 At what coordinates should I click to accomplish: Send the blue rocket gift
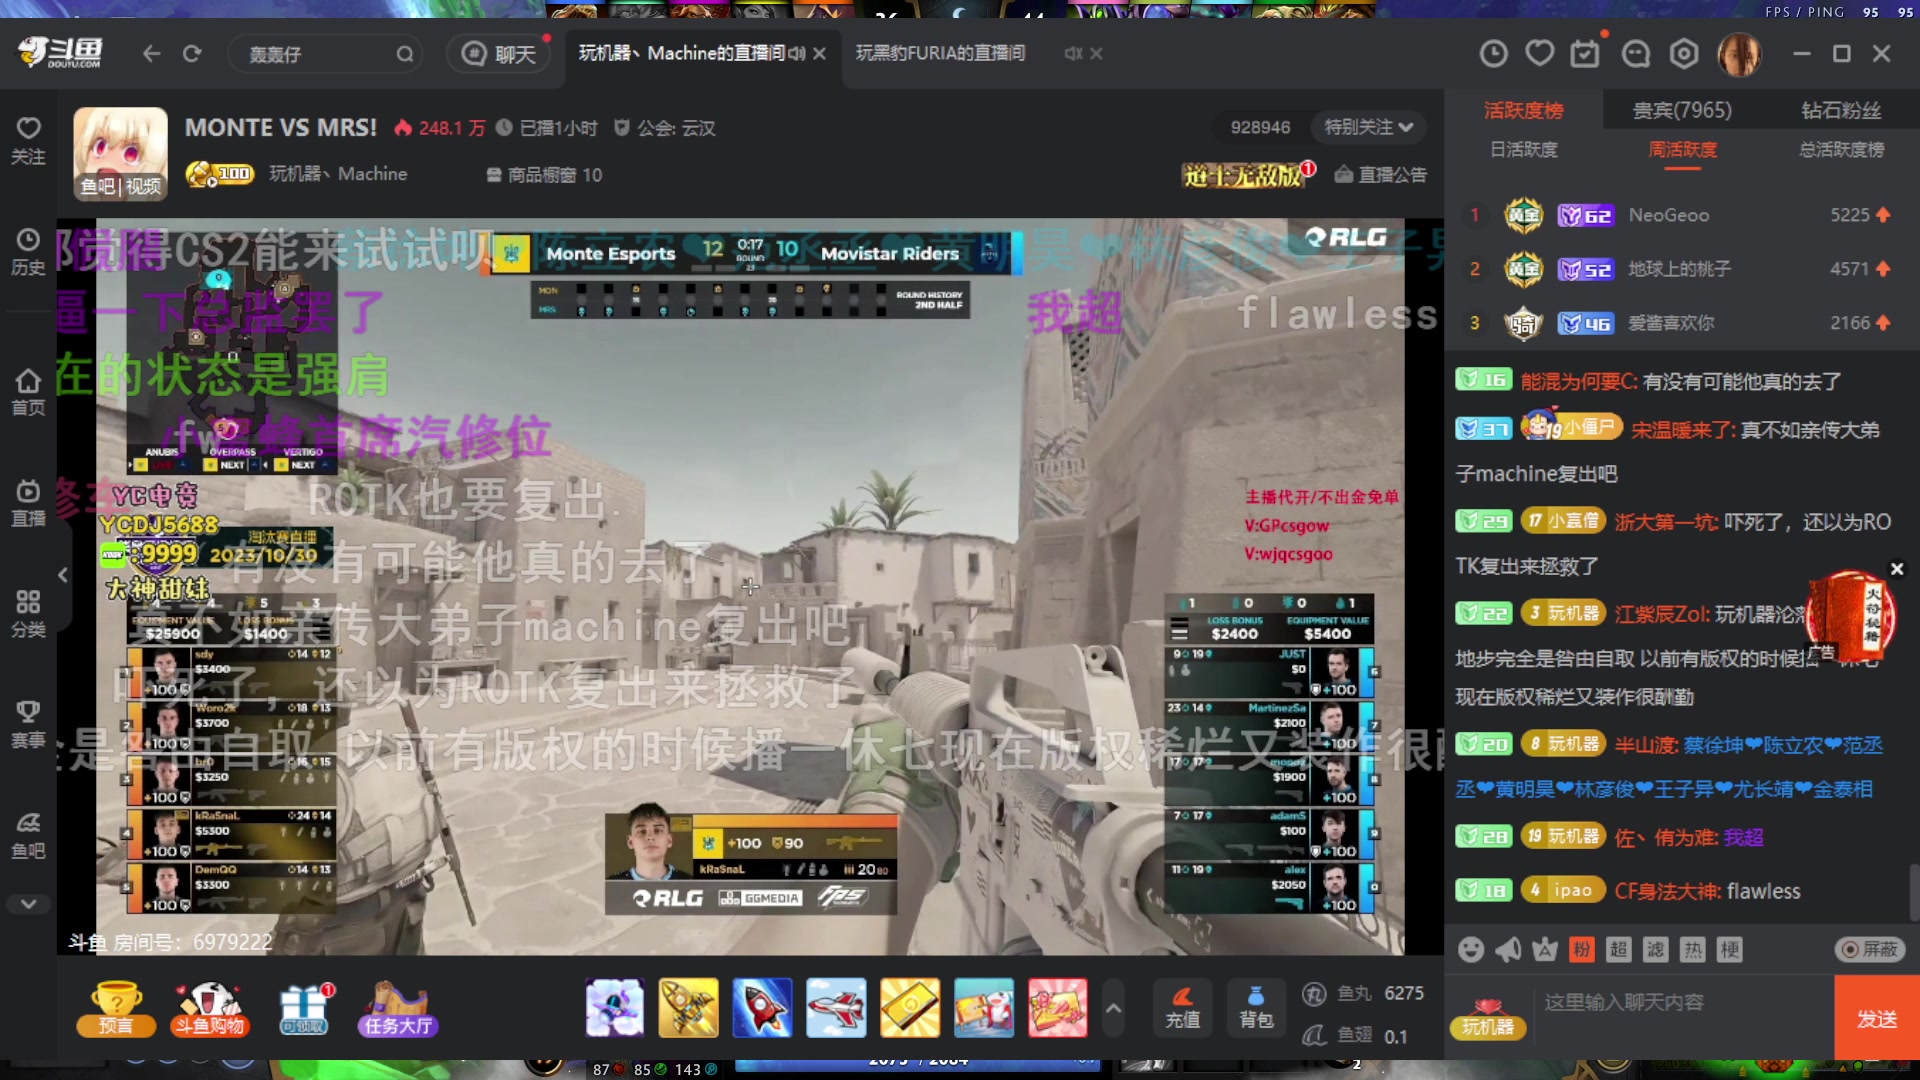click(762, 1007)
